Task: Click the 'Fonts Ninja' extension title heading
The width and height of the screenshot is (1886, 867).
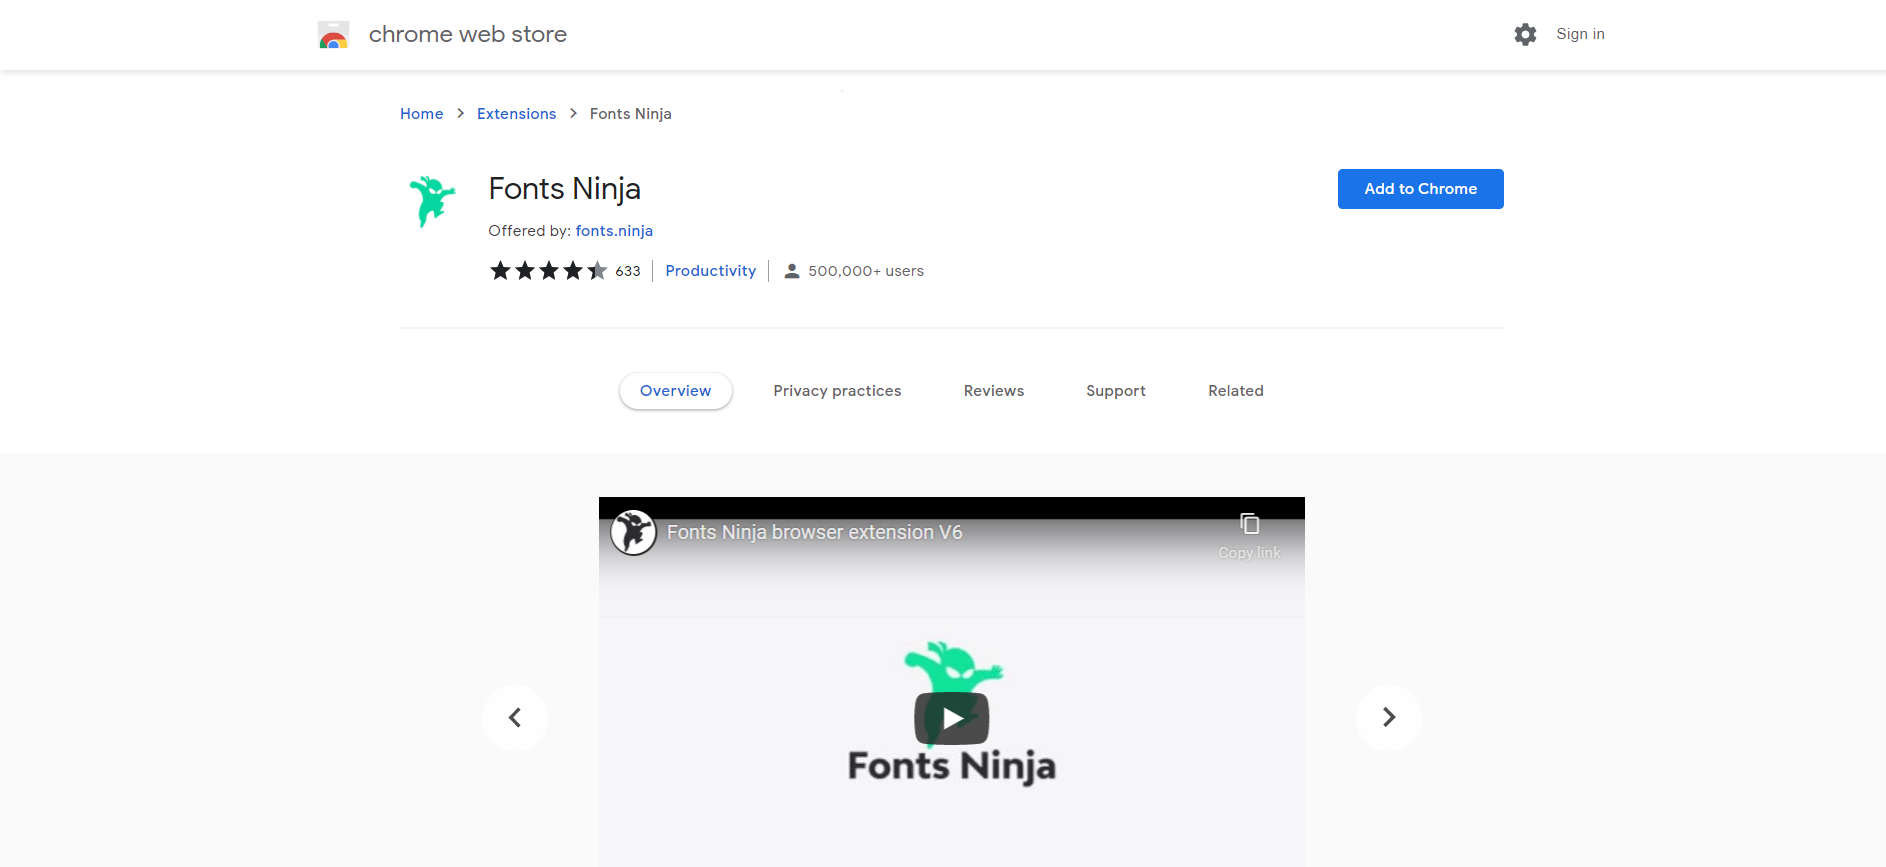Action: 565,189
